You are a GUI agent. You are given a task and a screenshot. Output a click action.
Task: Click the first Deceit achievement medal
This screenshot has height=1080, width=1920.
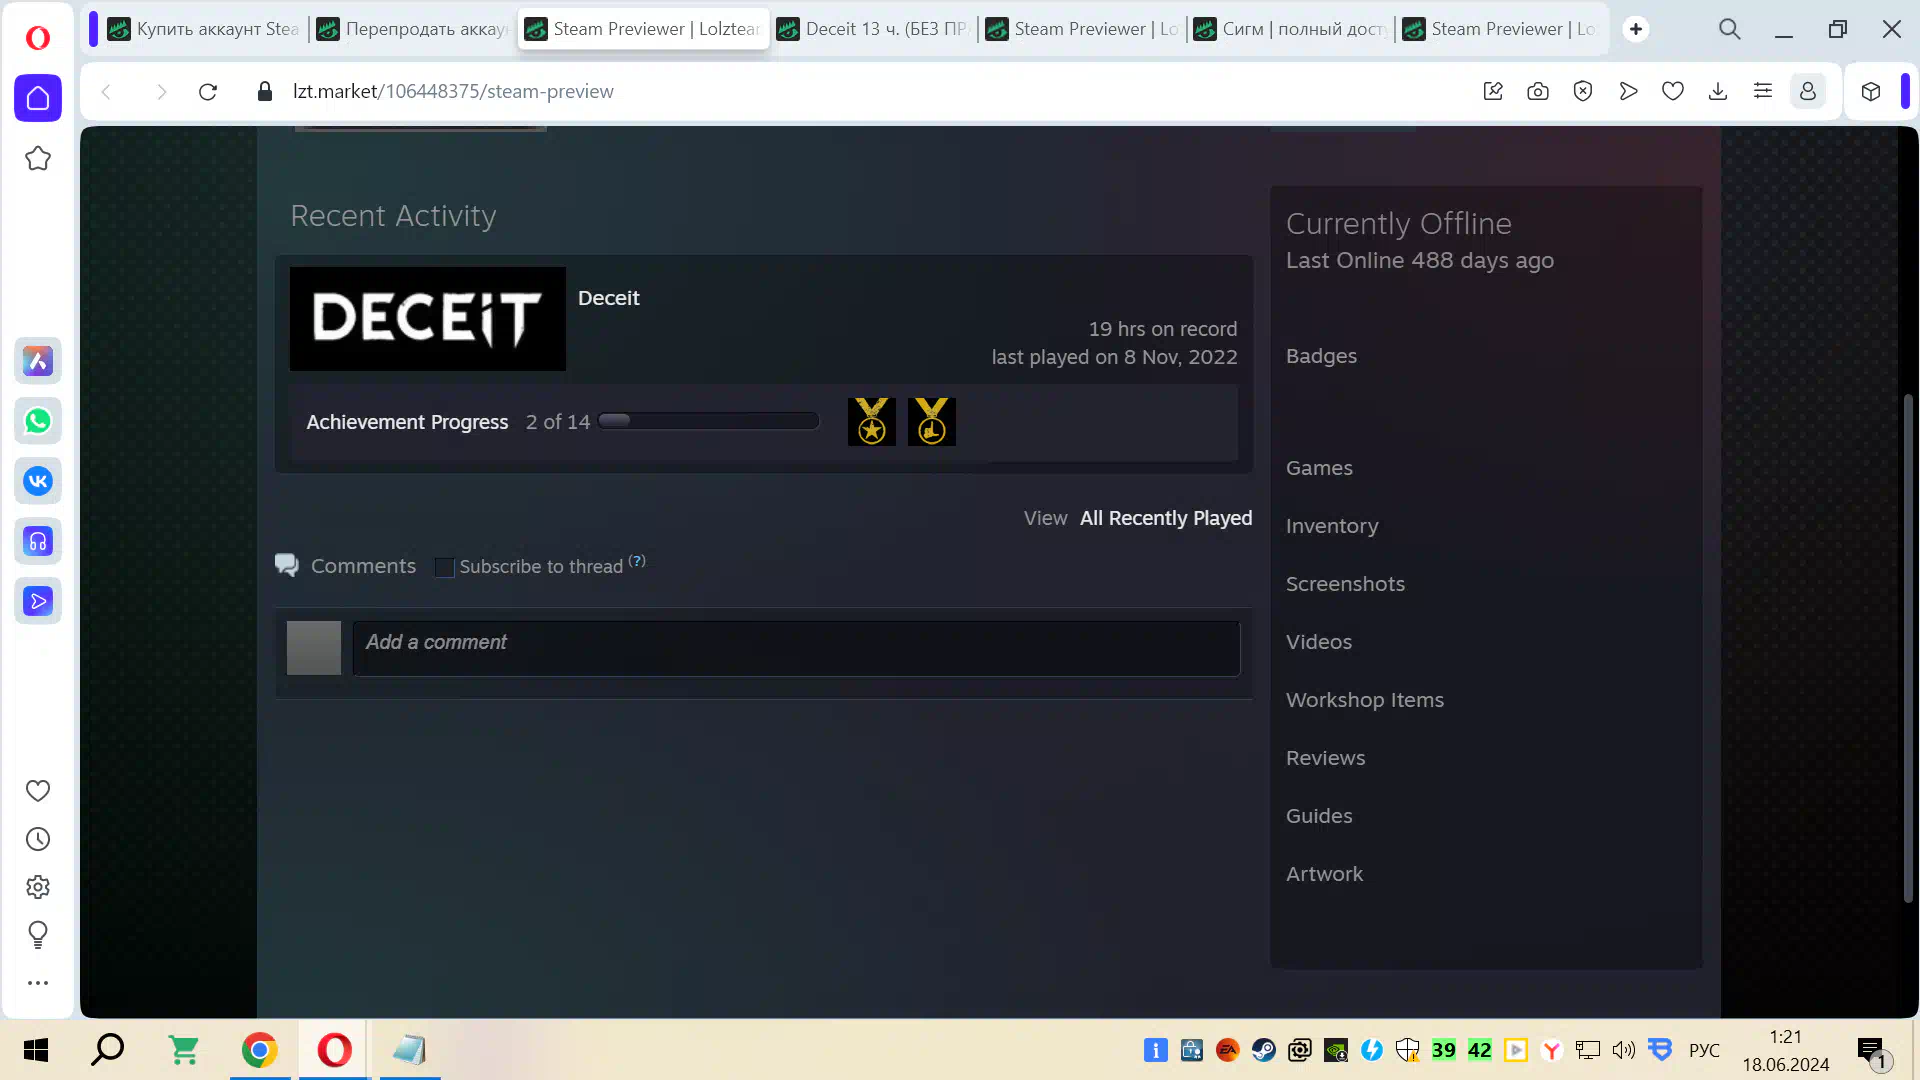(872, 422)
